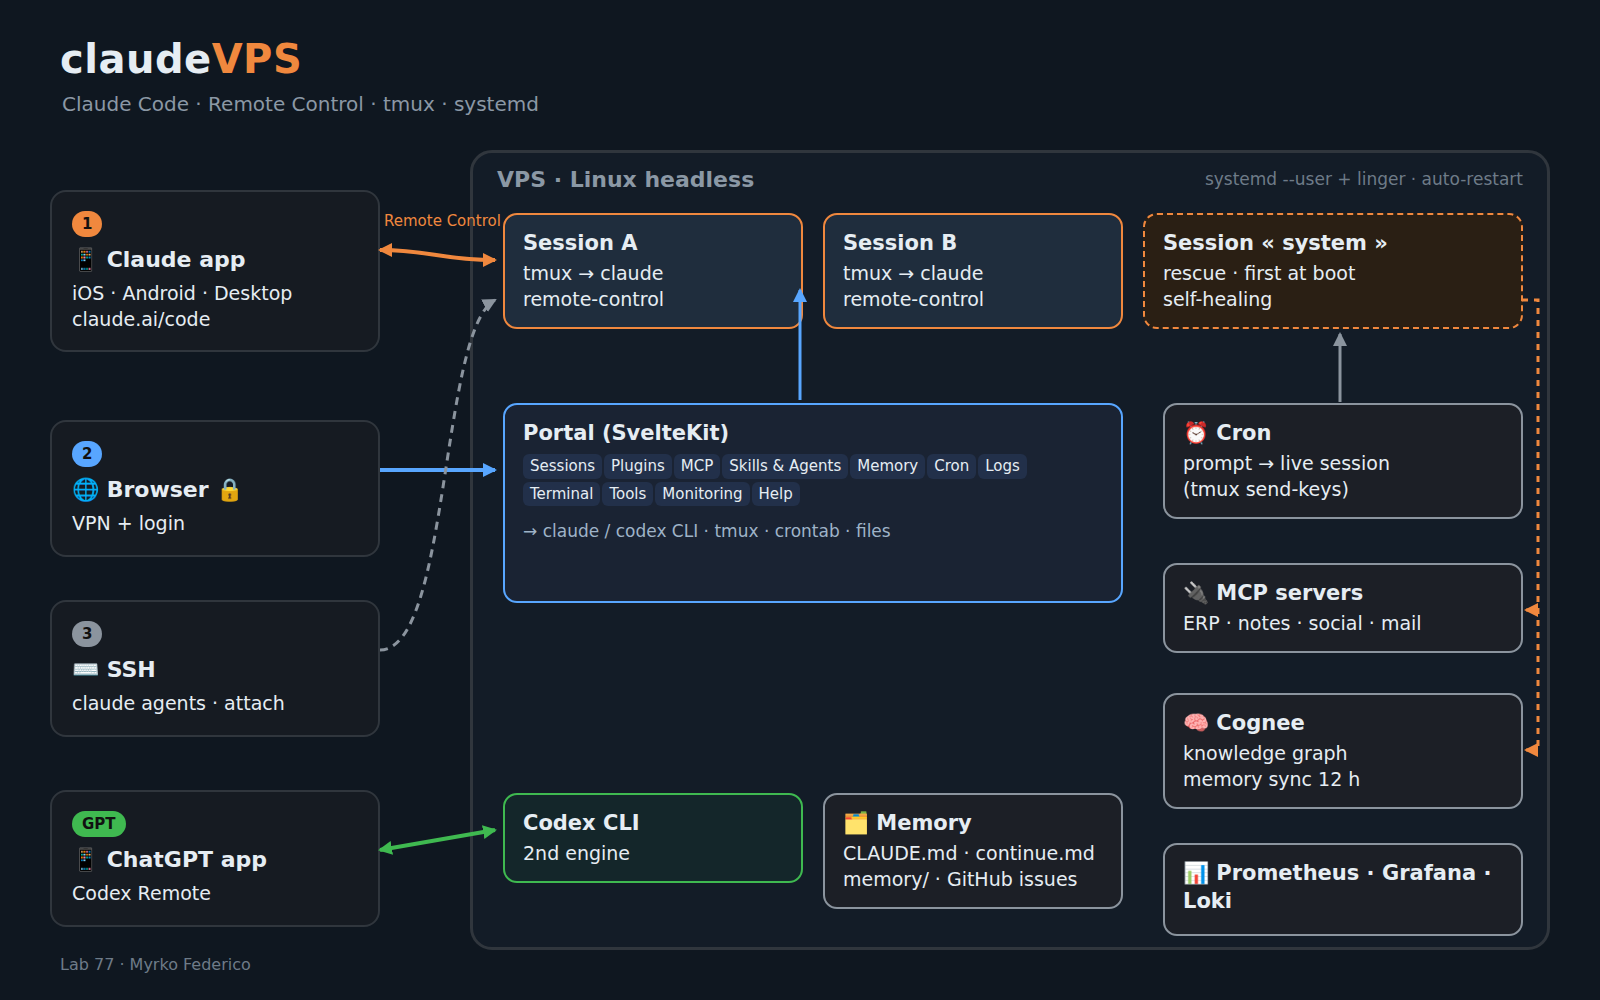Click the alarm clock icon beside Cron
The width and height of the screenshot is (1600, 1000).
pos(1196,433)
